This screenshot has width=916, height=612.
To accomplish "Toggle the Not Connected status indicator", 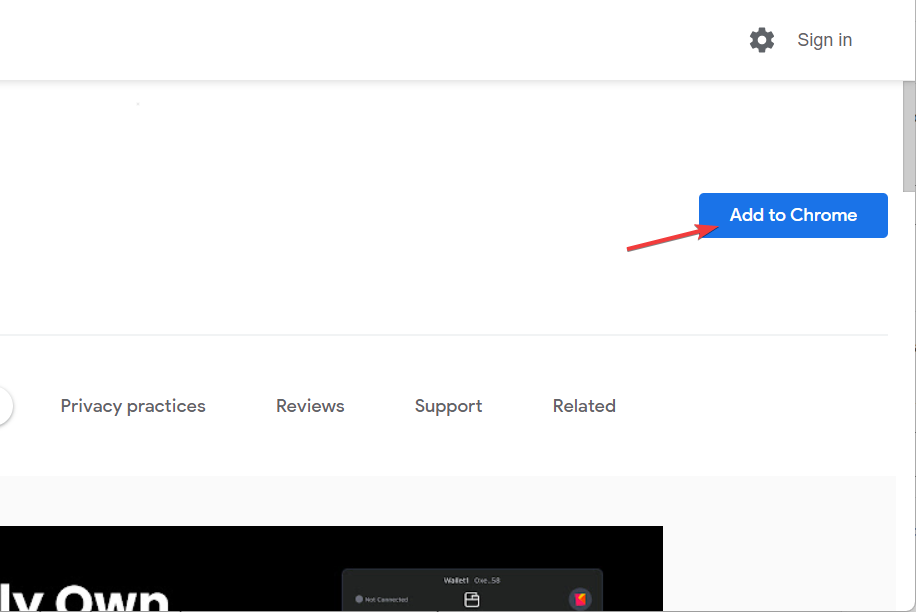I will pos(384,598).
